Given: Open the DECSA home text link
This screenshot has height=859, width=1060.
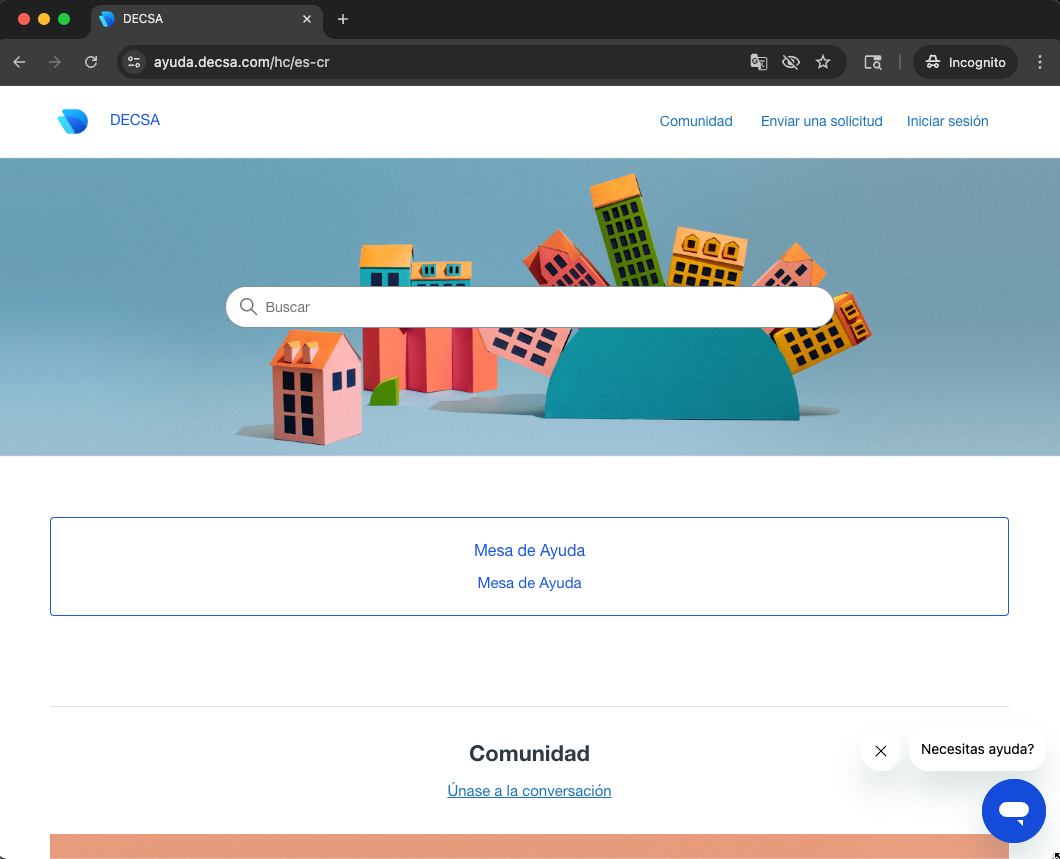Looking at the screenshot, I should tap(135, 120).
